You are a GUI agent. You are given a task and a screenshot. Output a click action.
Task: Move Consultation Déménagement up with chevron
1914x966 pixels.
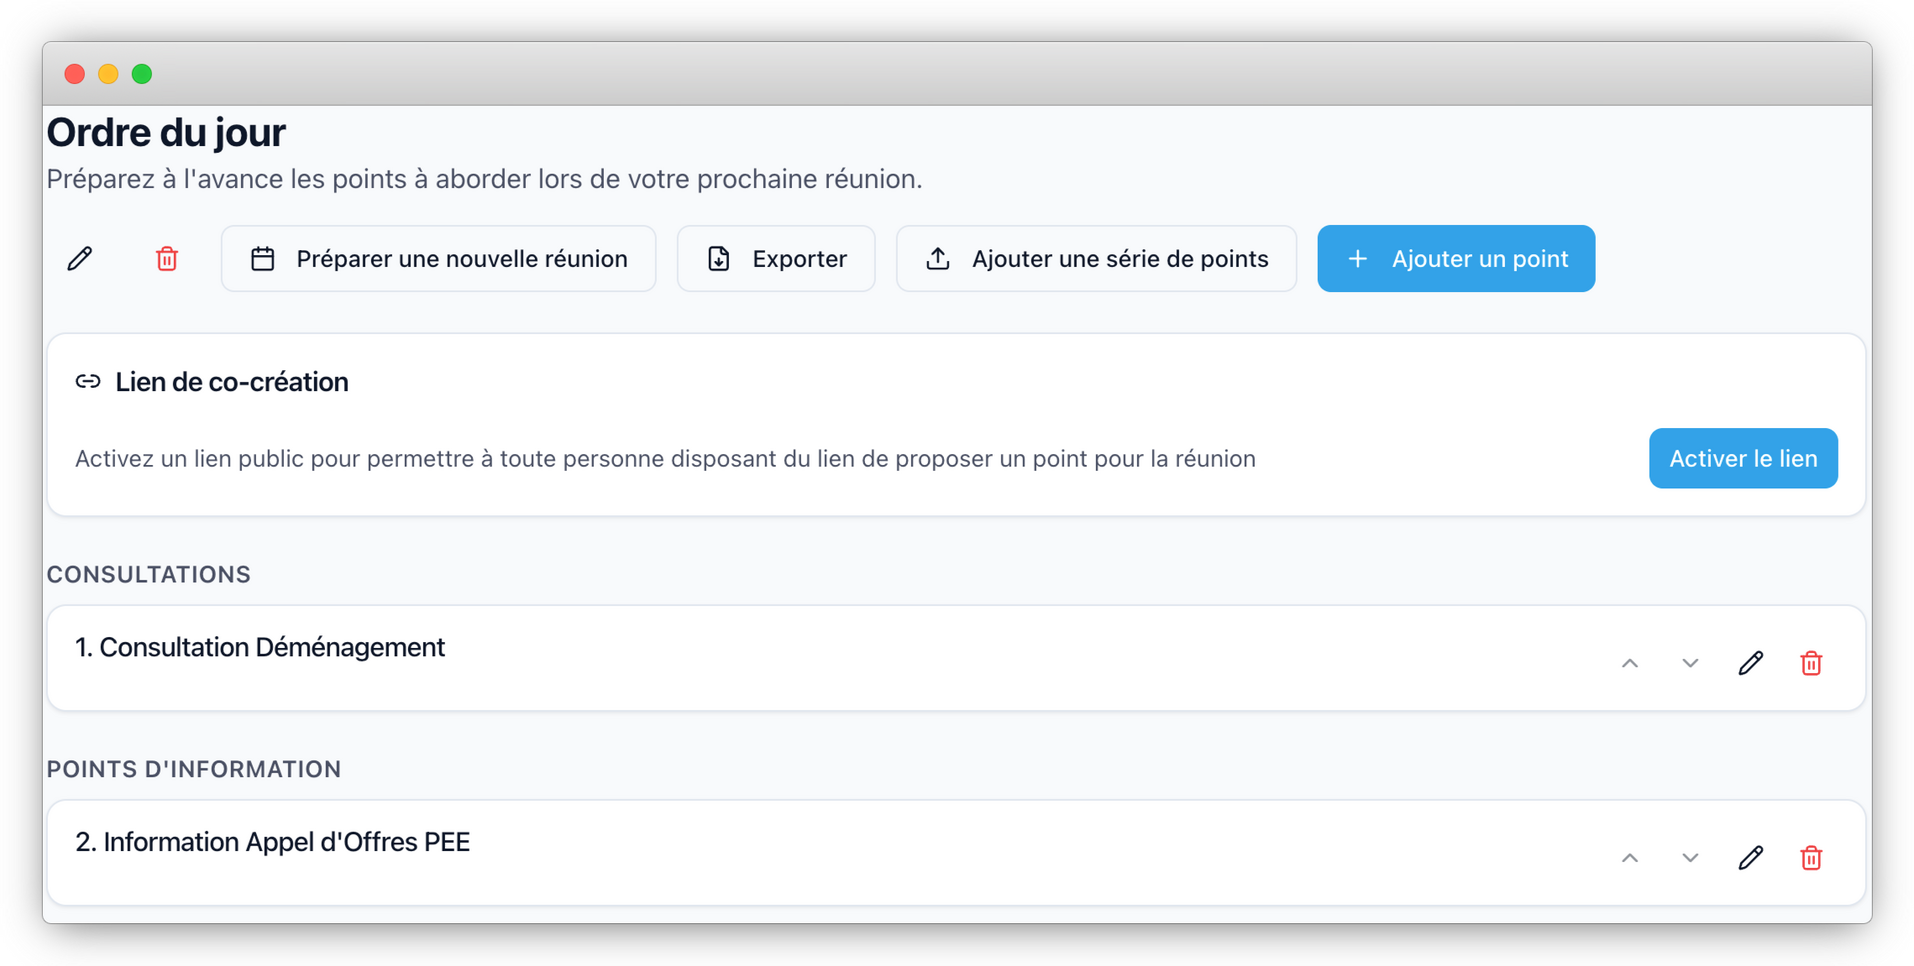1630,663
